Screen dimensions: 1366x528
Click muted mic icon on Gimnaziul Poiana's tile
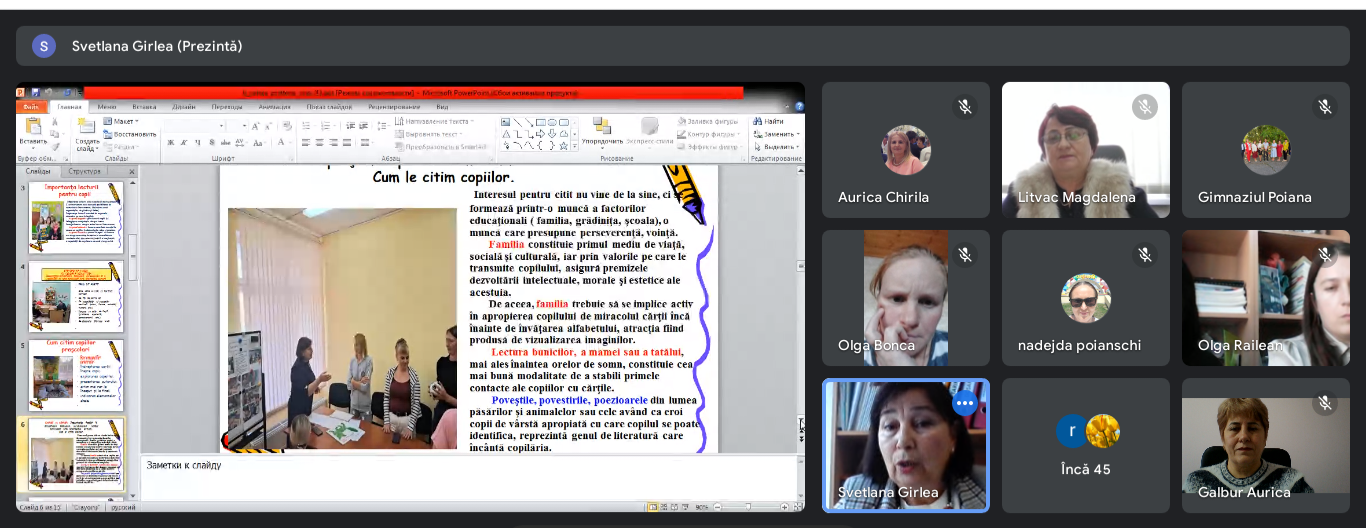(1324, 107)
